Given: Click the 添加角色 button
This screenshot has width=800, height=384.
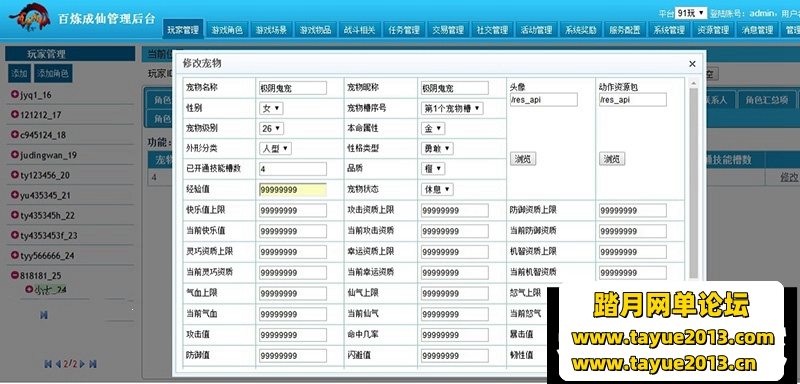Looking at the screenshot, I should tap(53, 73).
